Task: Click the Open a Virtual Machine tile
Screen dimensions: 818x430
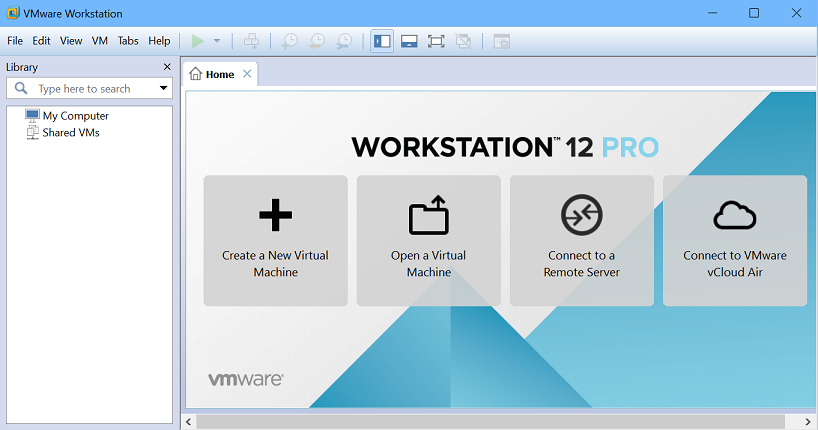Action: point(428,240)
